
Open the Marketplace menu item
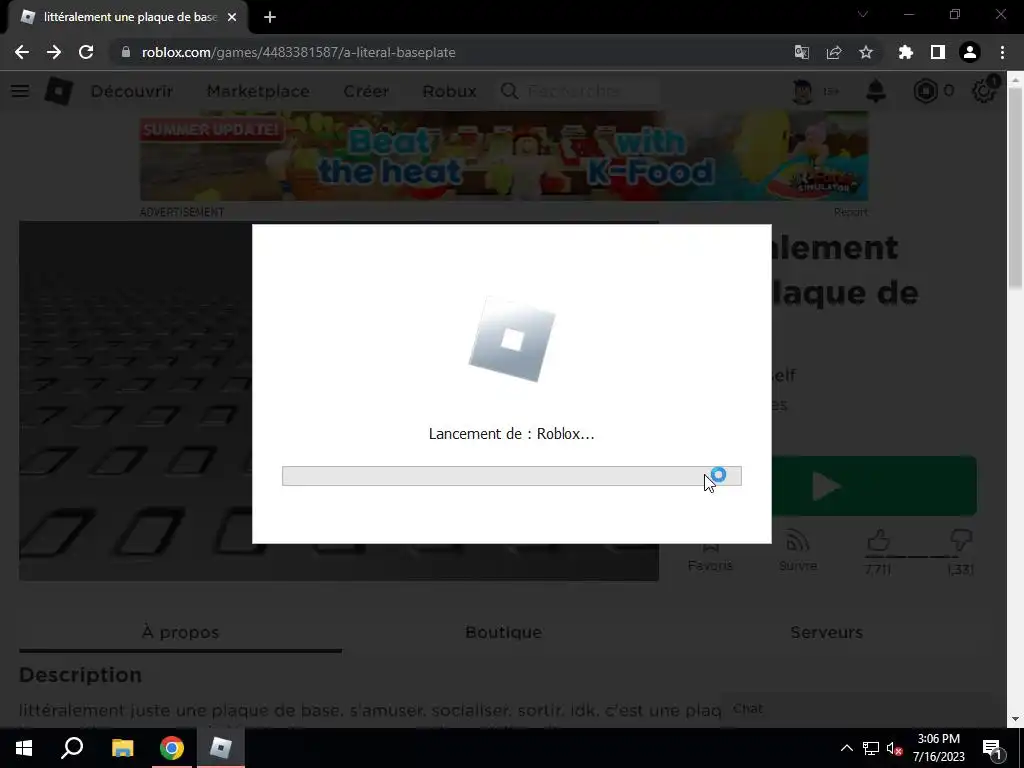pos(258,91)
